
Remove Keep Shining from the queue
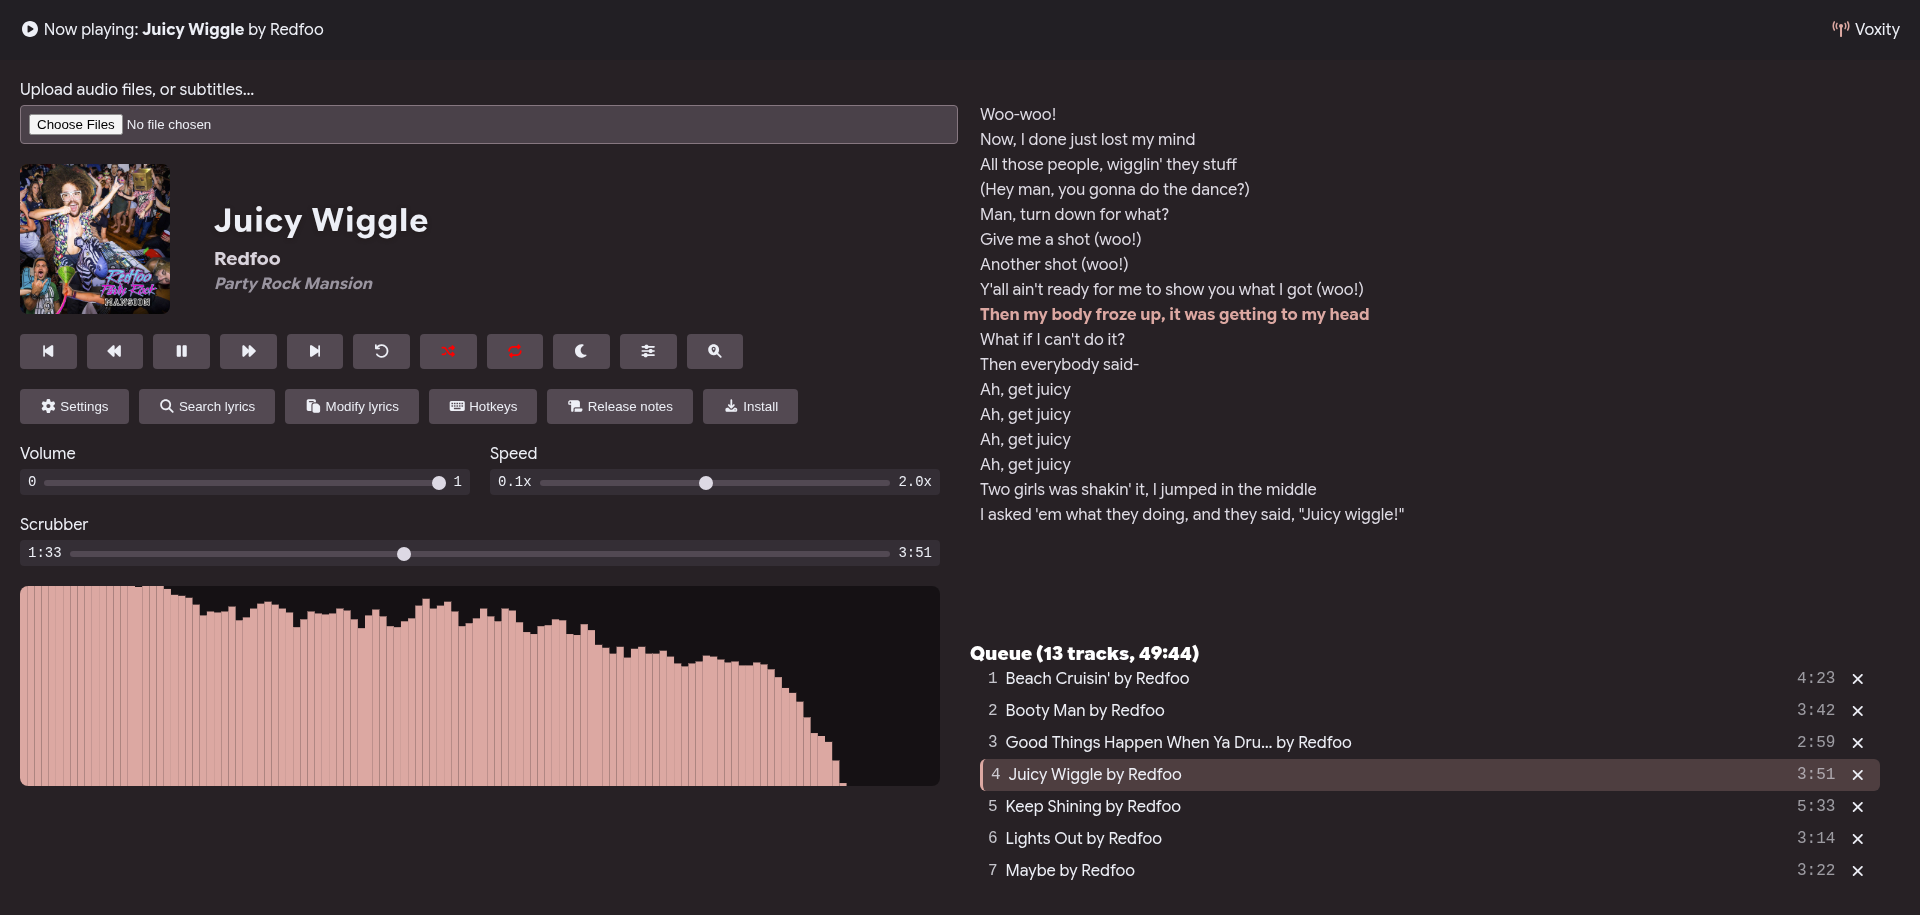tap(1857, 807)
